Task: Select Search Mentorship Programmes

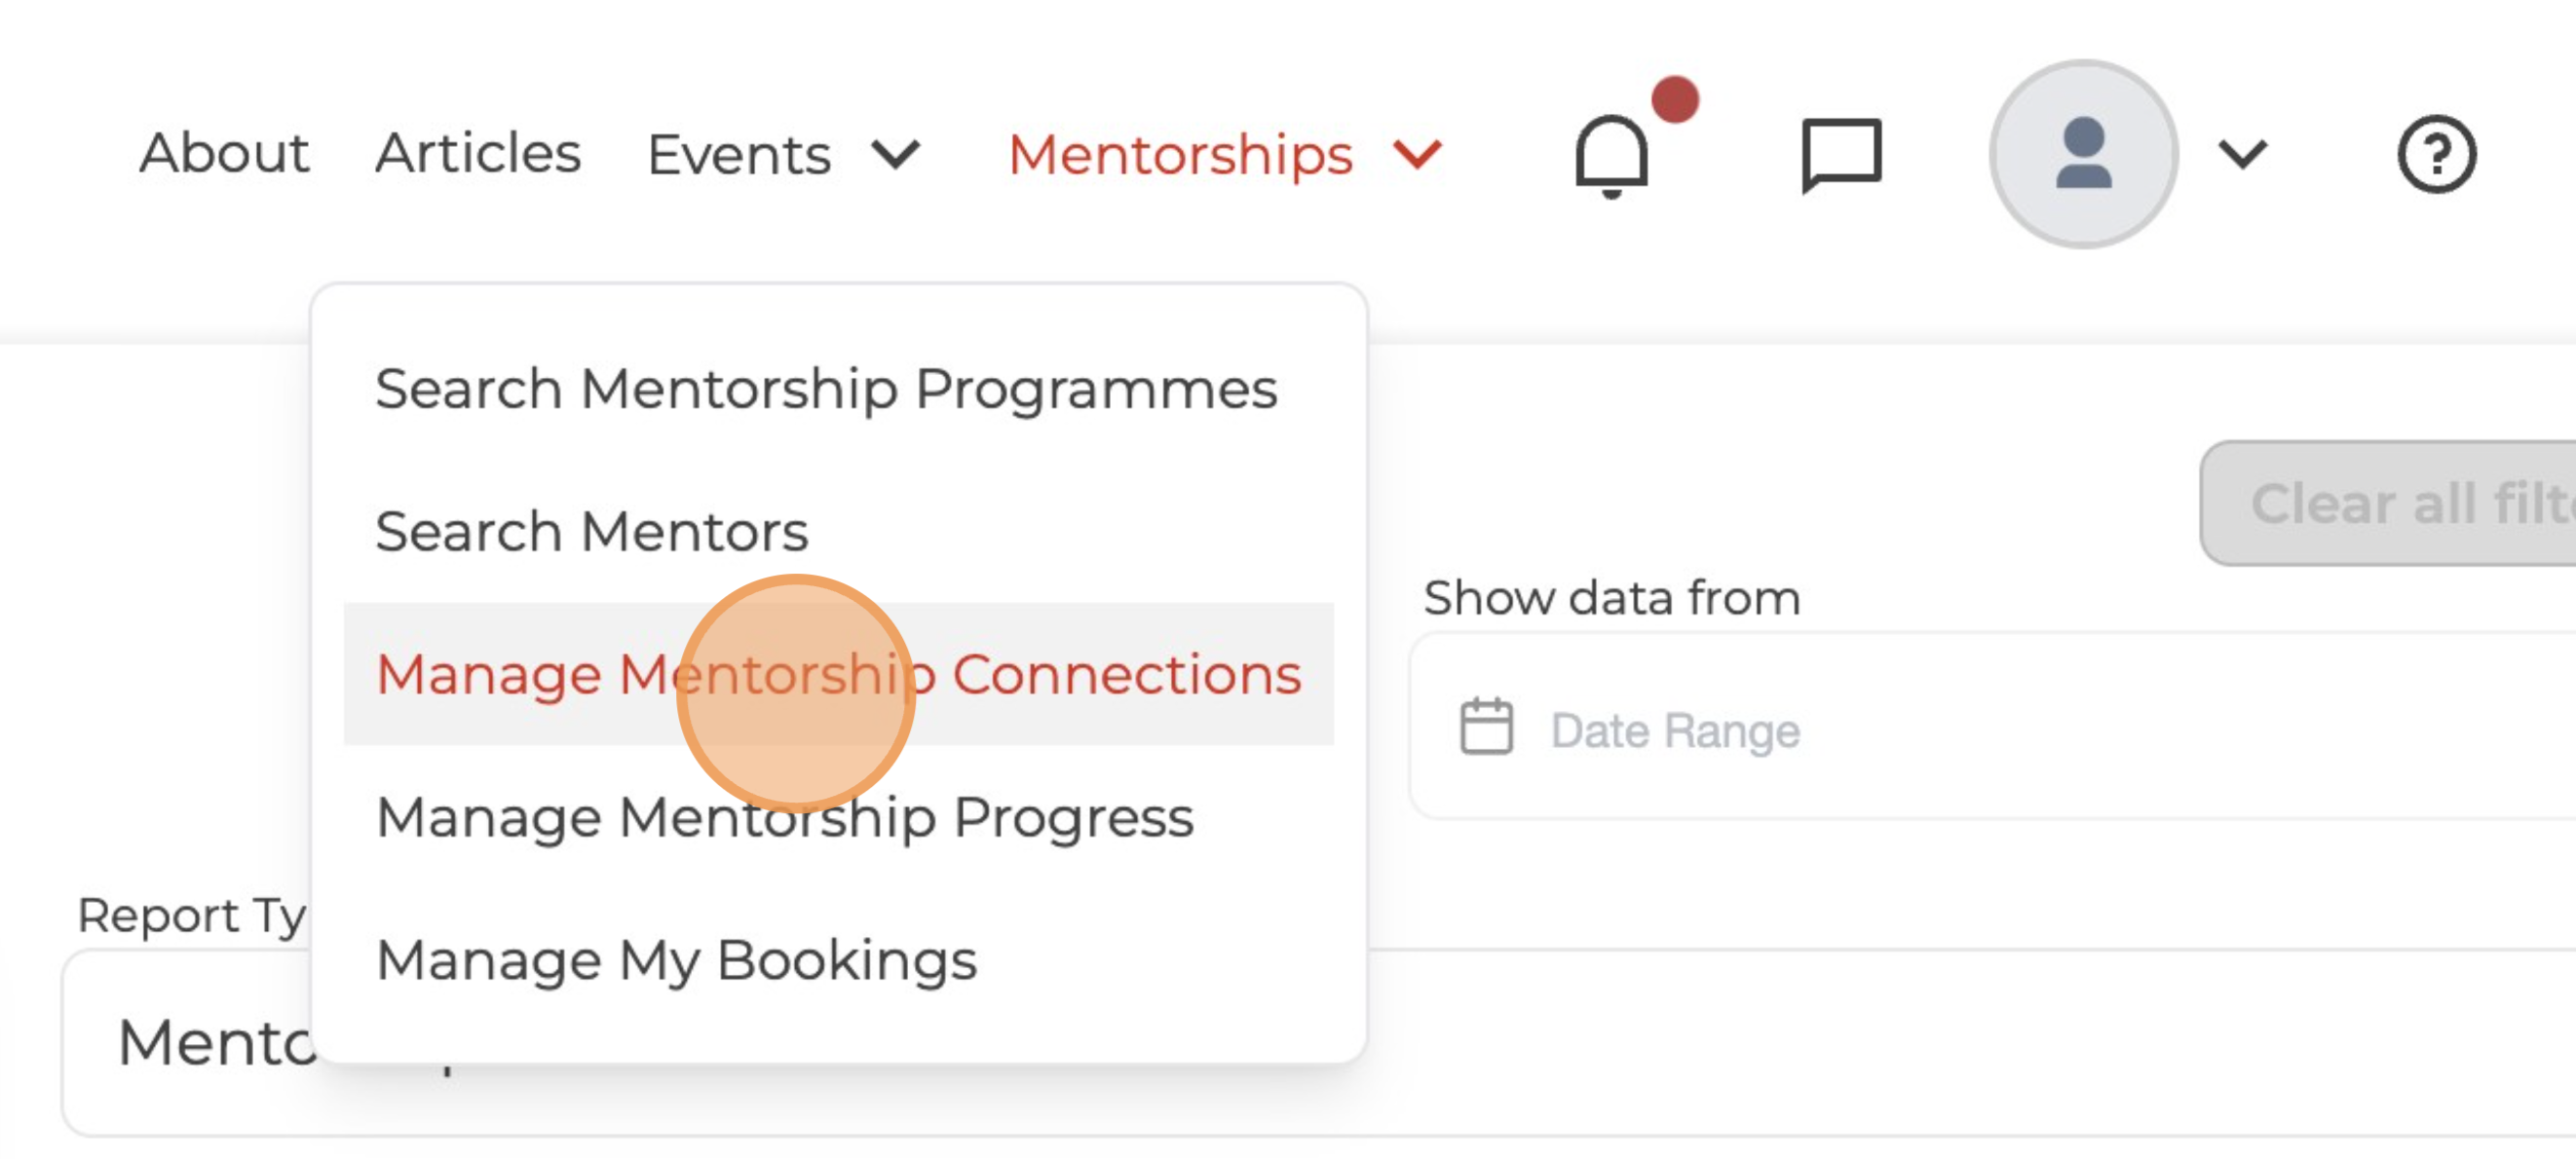Action: pyautogui.click(x=826, y=388)
